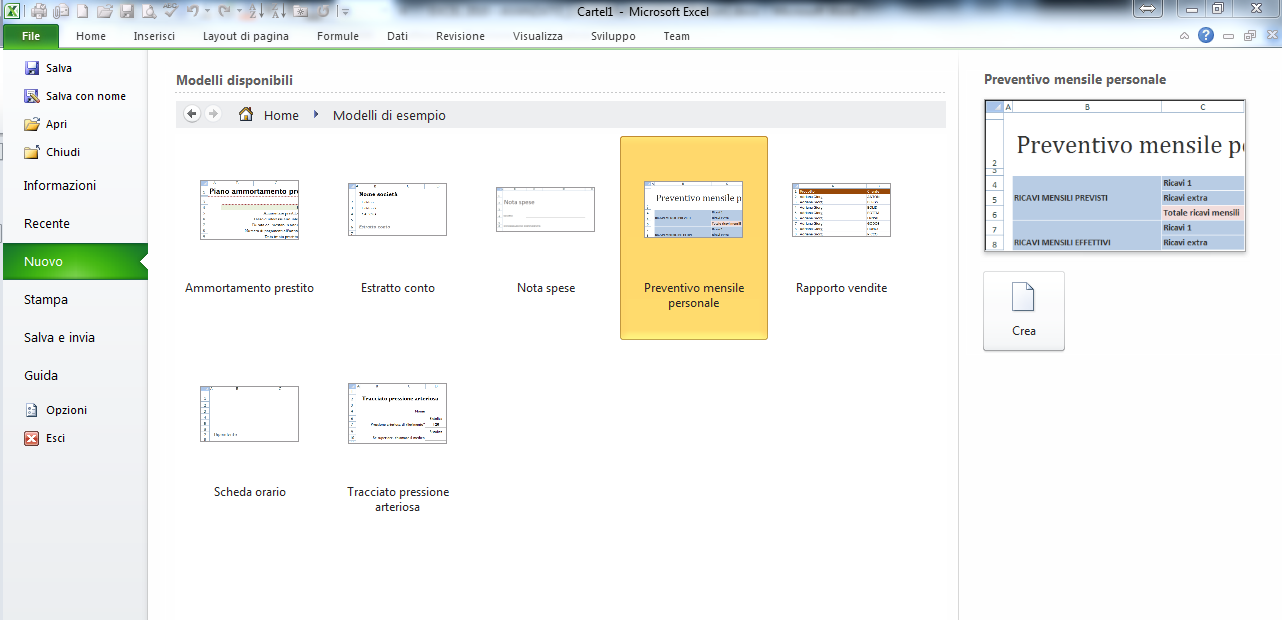Screen dimensions: 1282x620
Task: Click the Crea button to create workbook
Action: pos(1024,311)
